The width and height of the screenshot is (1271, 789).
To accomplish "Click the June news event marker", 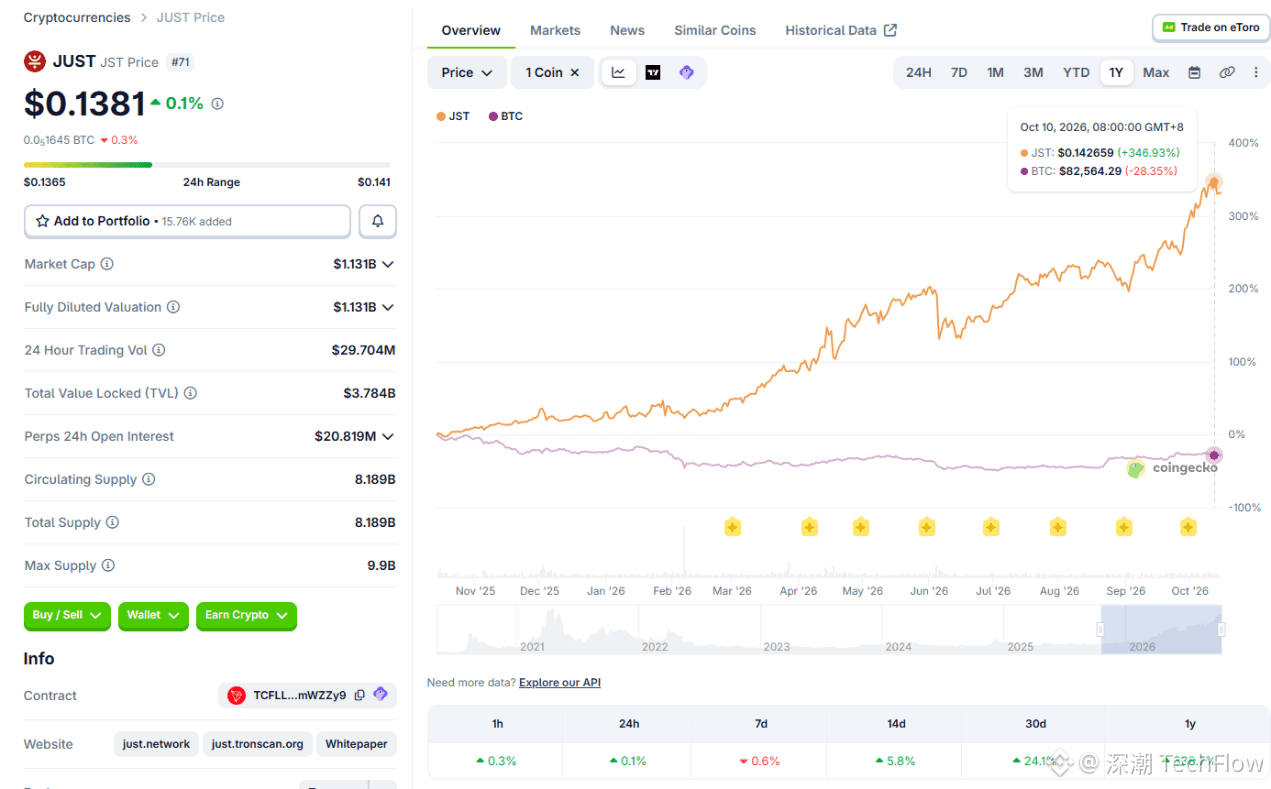I will (x=927, y=526).
